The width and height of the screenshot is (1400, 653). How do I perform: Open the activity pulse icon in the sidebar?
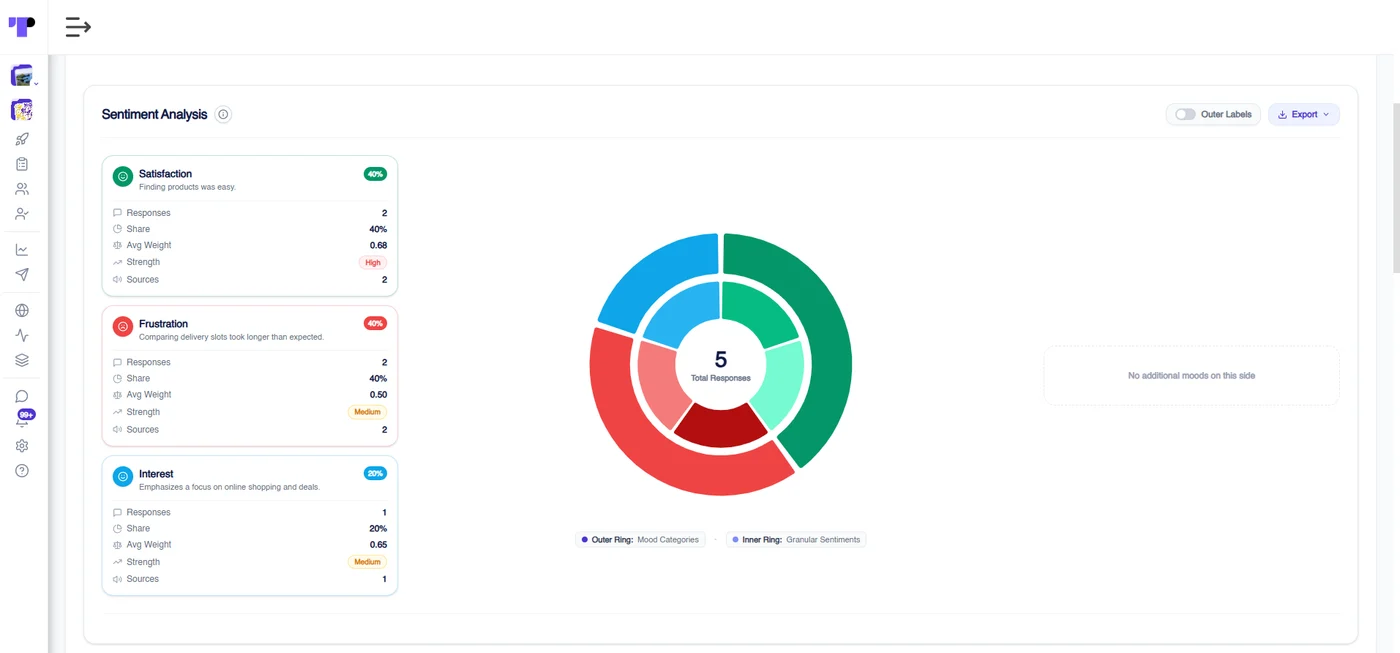[x=22, y=336]
